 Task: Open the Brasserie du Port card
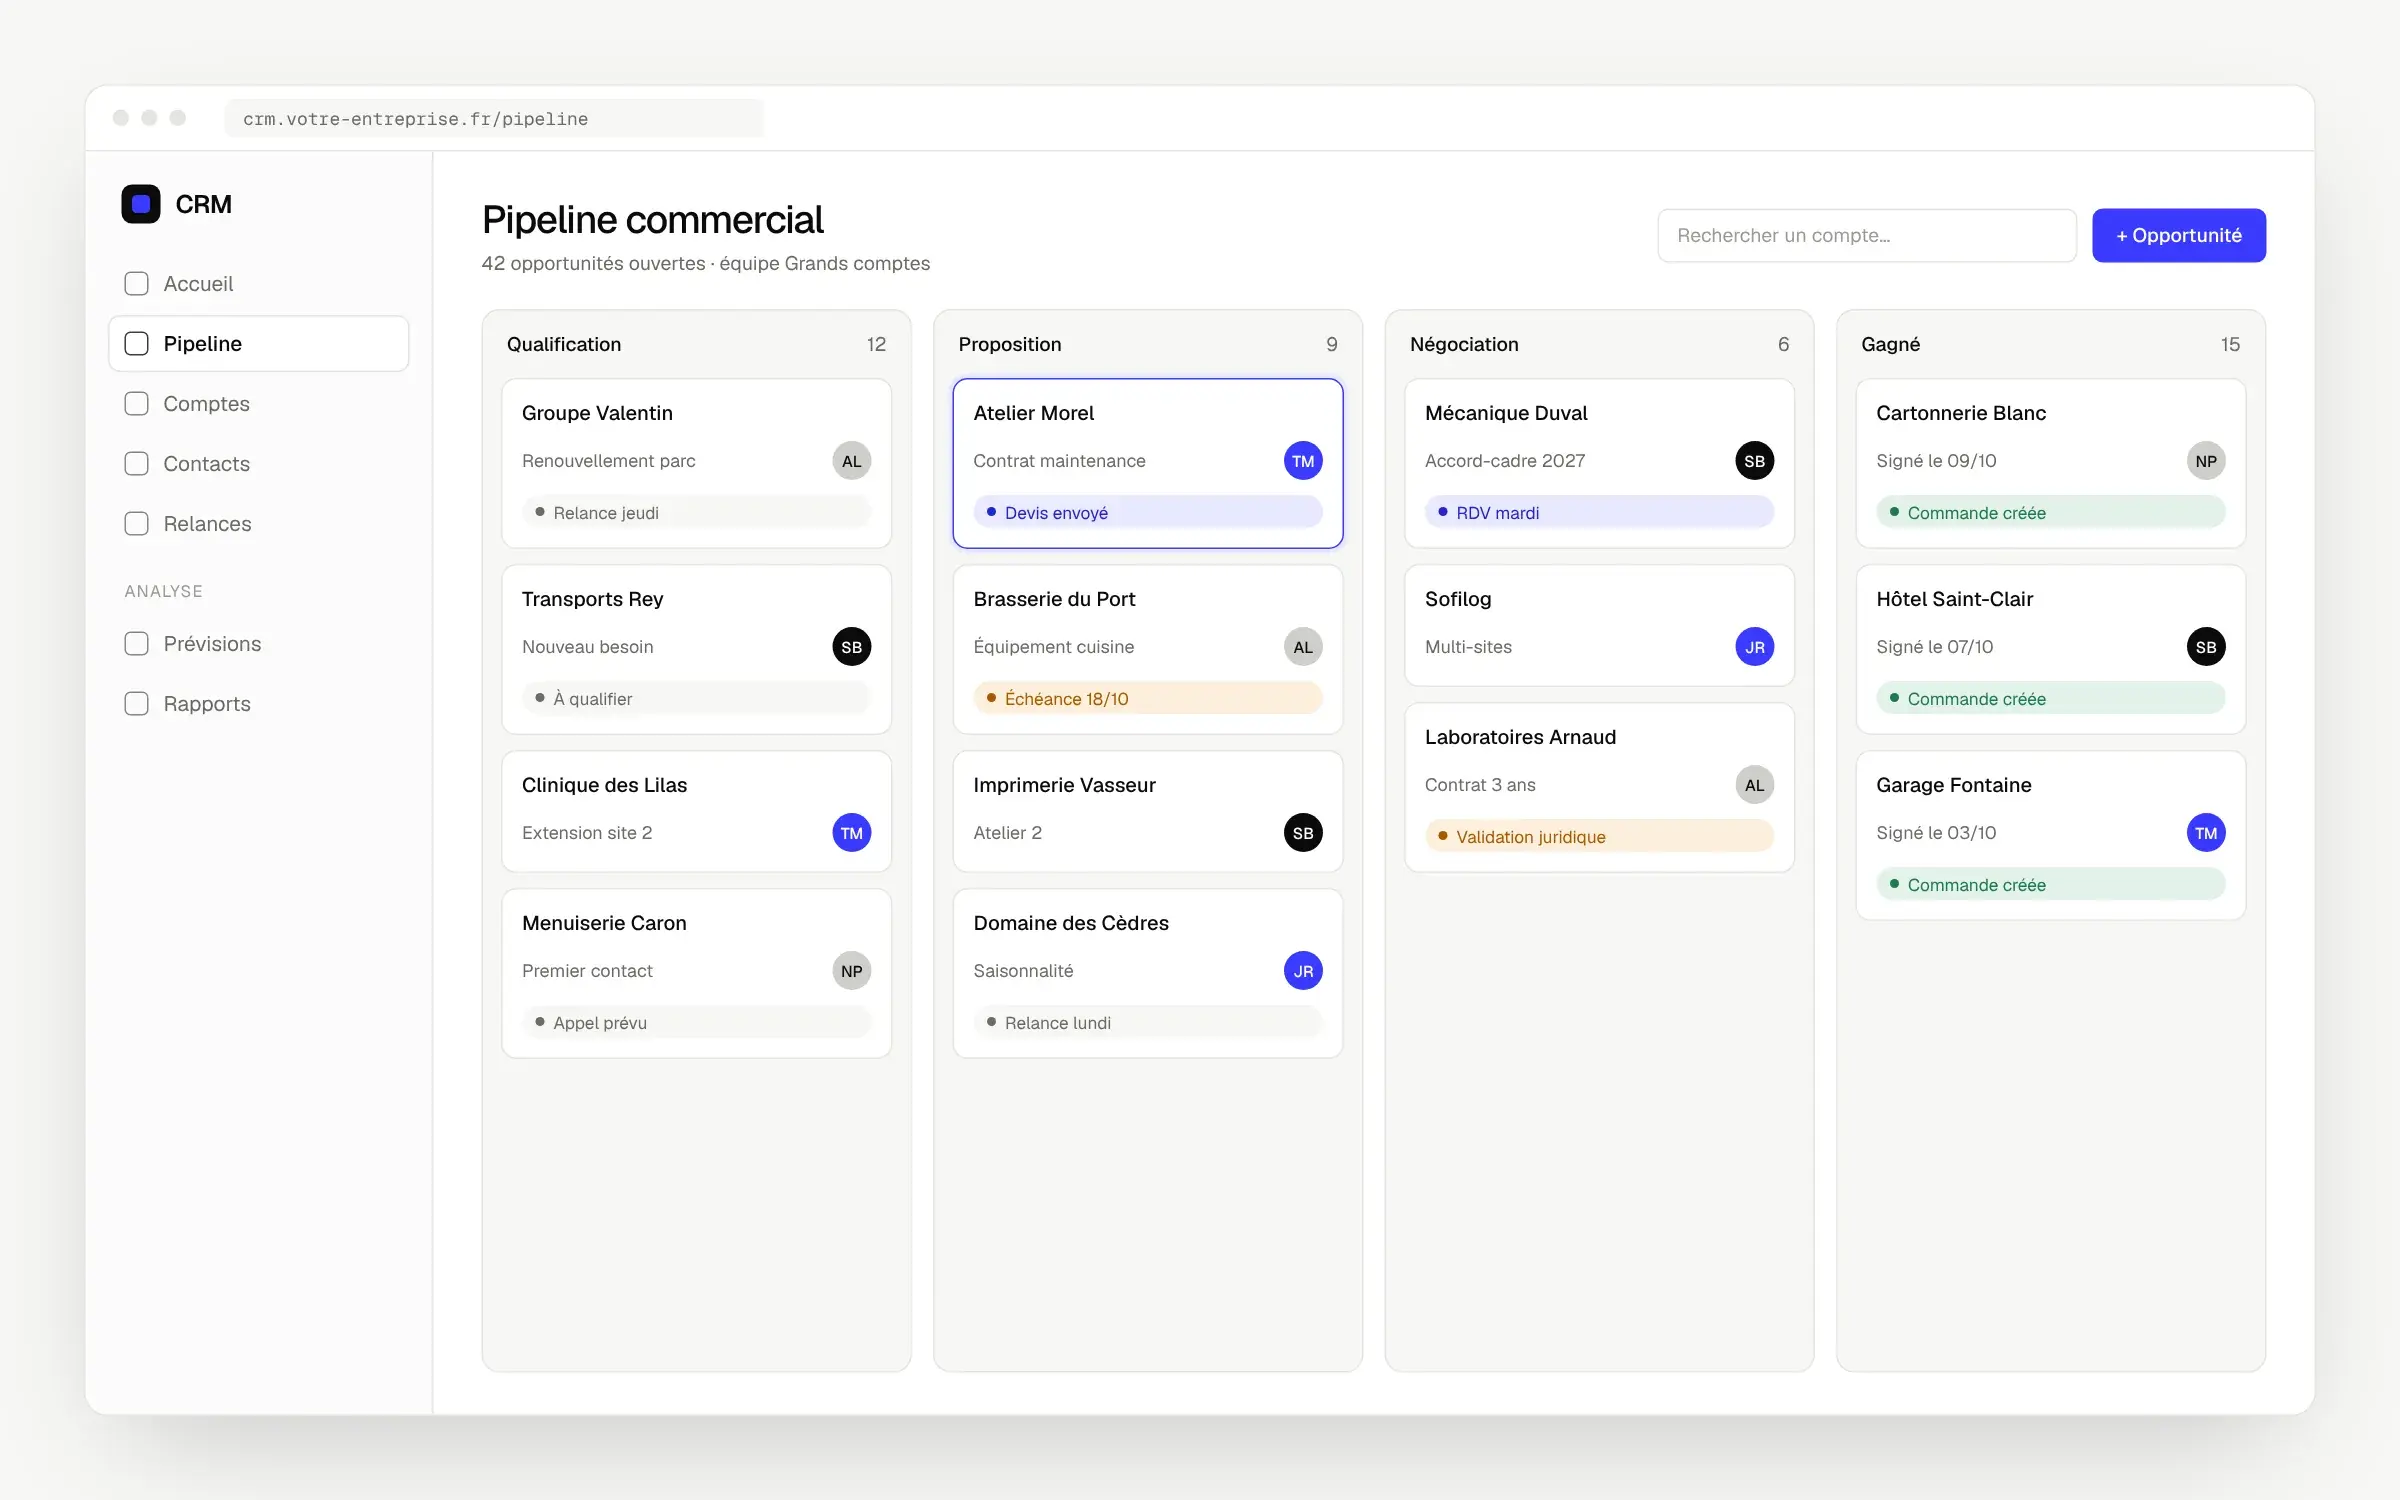[x=1148, y=650]
